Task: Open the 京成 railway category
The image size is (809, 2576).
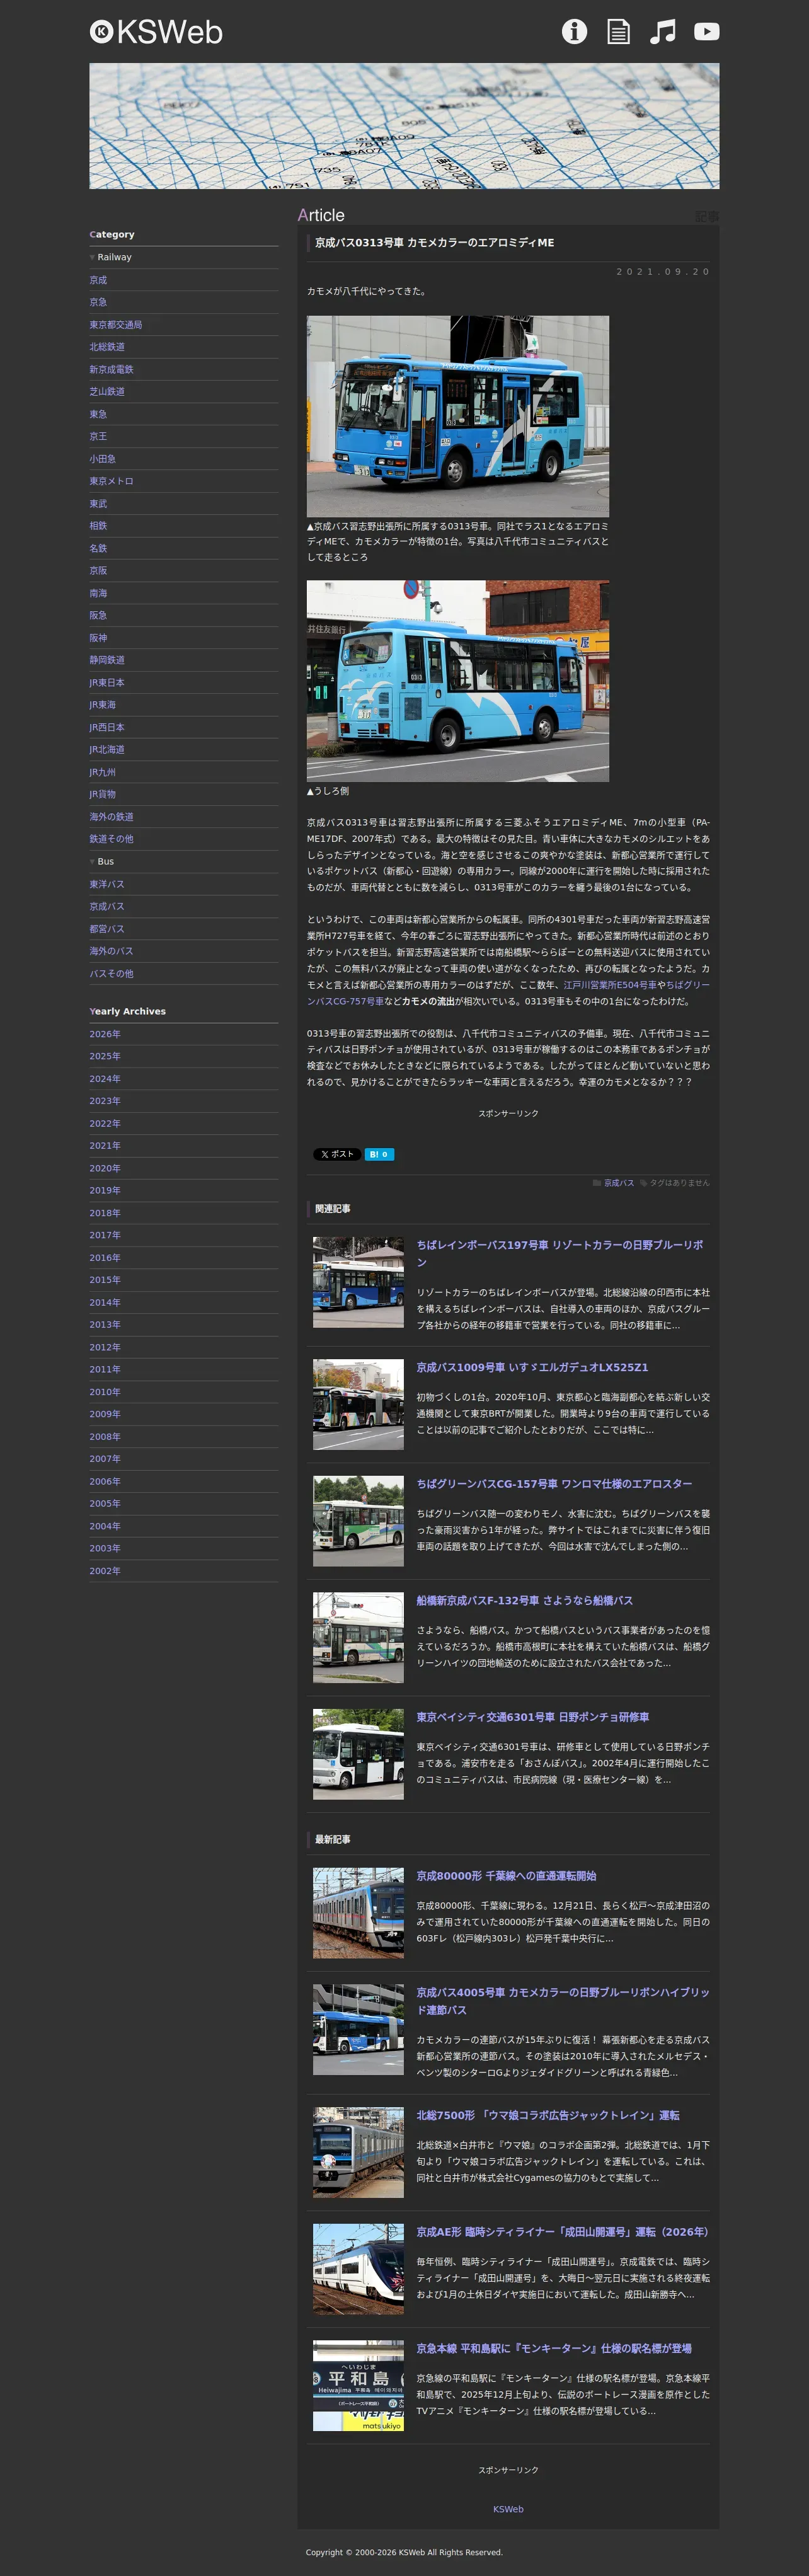Action: pos(98,280)
